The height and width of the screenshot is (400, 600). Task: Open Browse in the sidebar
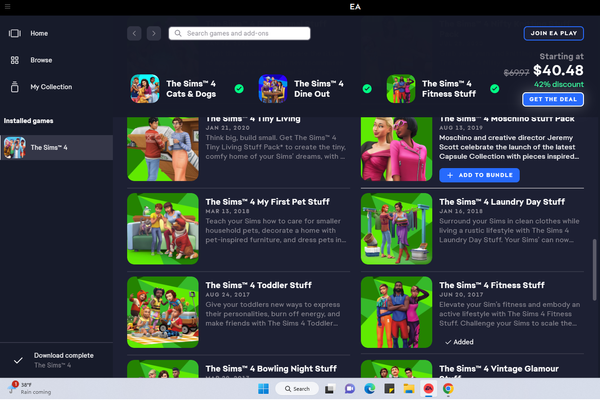point(41,60)
